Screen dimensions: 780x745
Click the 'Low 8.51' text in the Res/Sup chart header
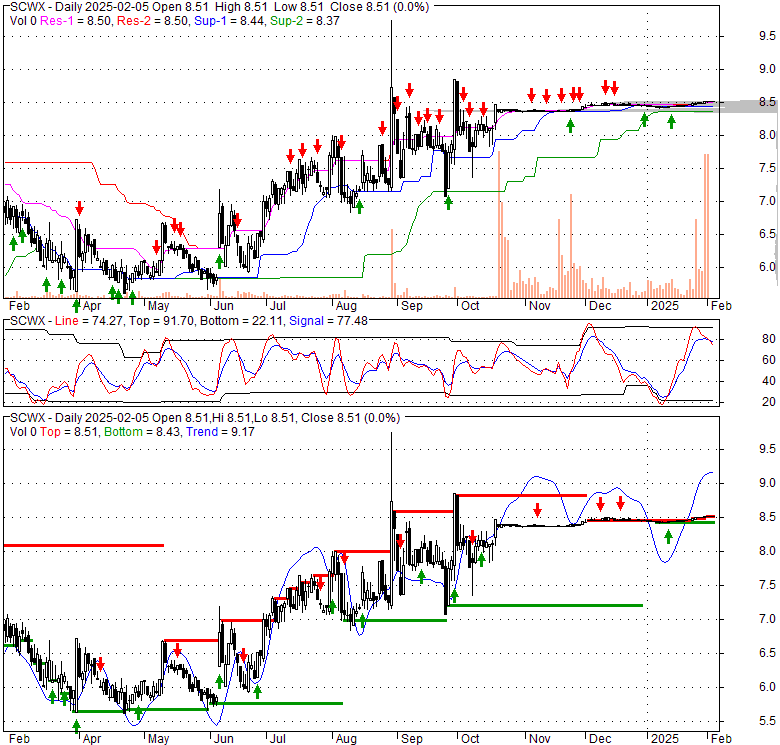[x=297, y=7]
